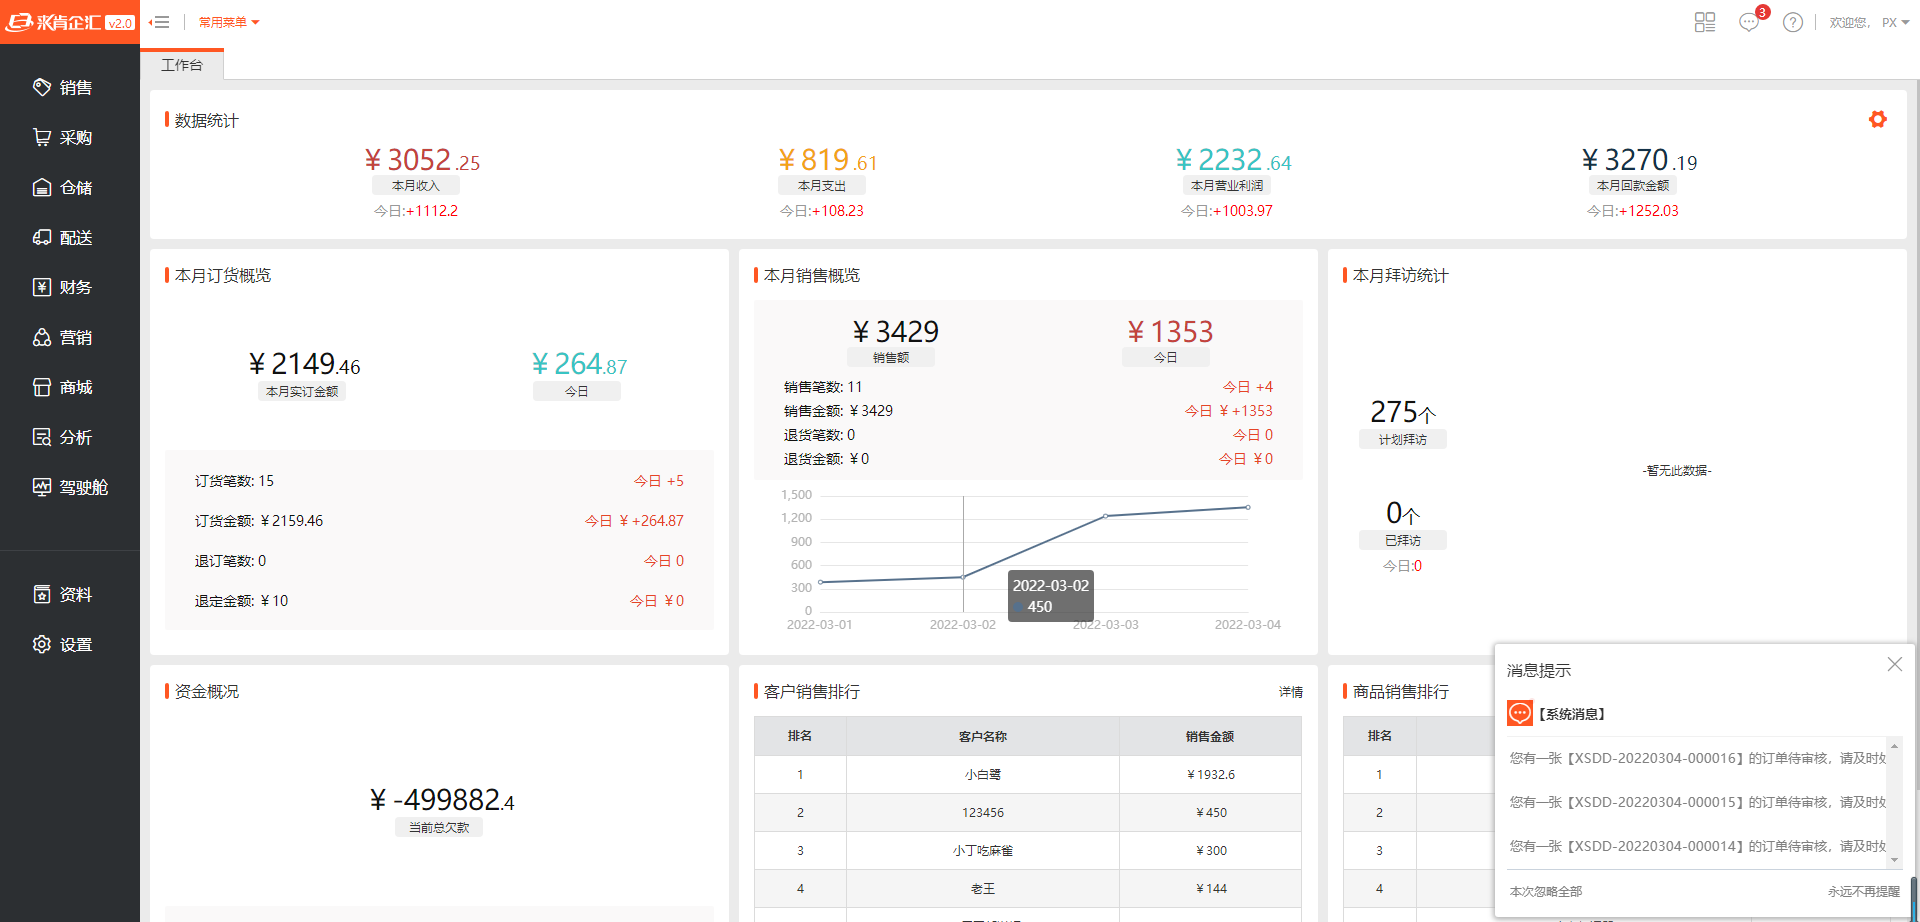Open the grid layout icon in header
The width and height of the screenshot is (1920, 922).
click(x=1705, y=22)
